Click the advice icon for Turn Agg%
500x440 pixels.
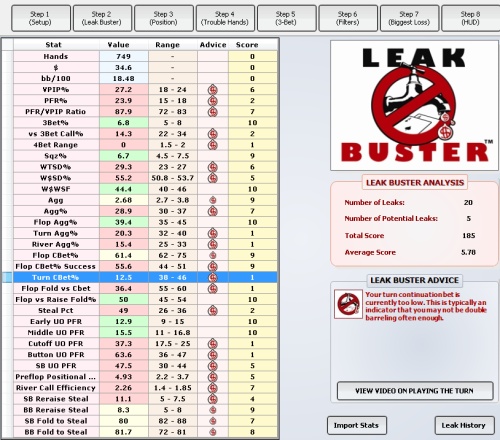(x=213, y=233)
